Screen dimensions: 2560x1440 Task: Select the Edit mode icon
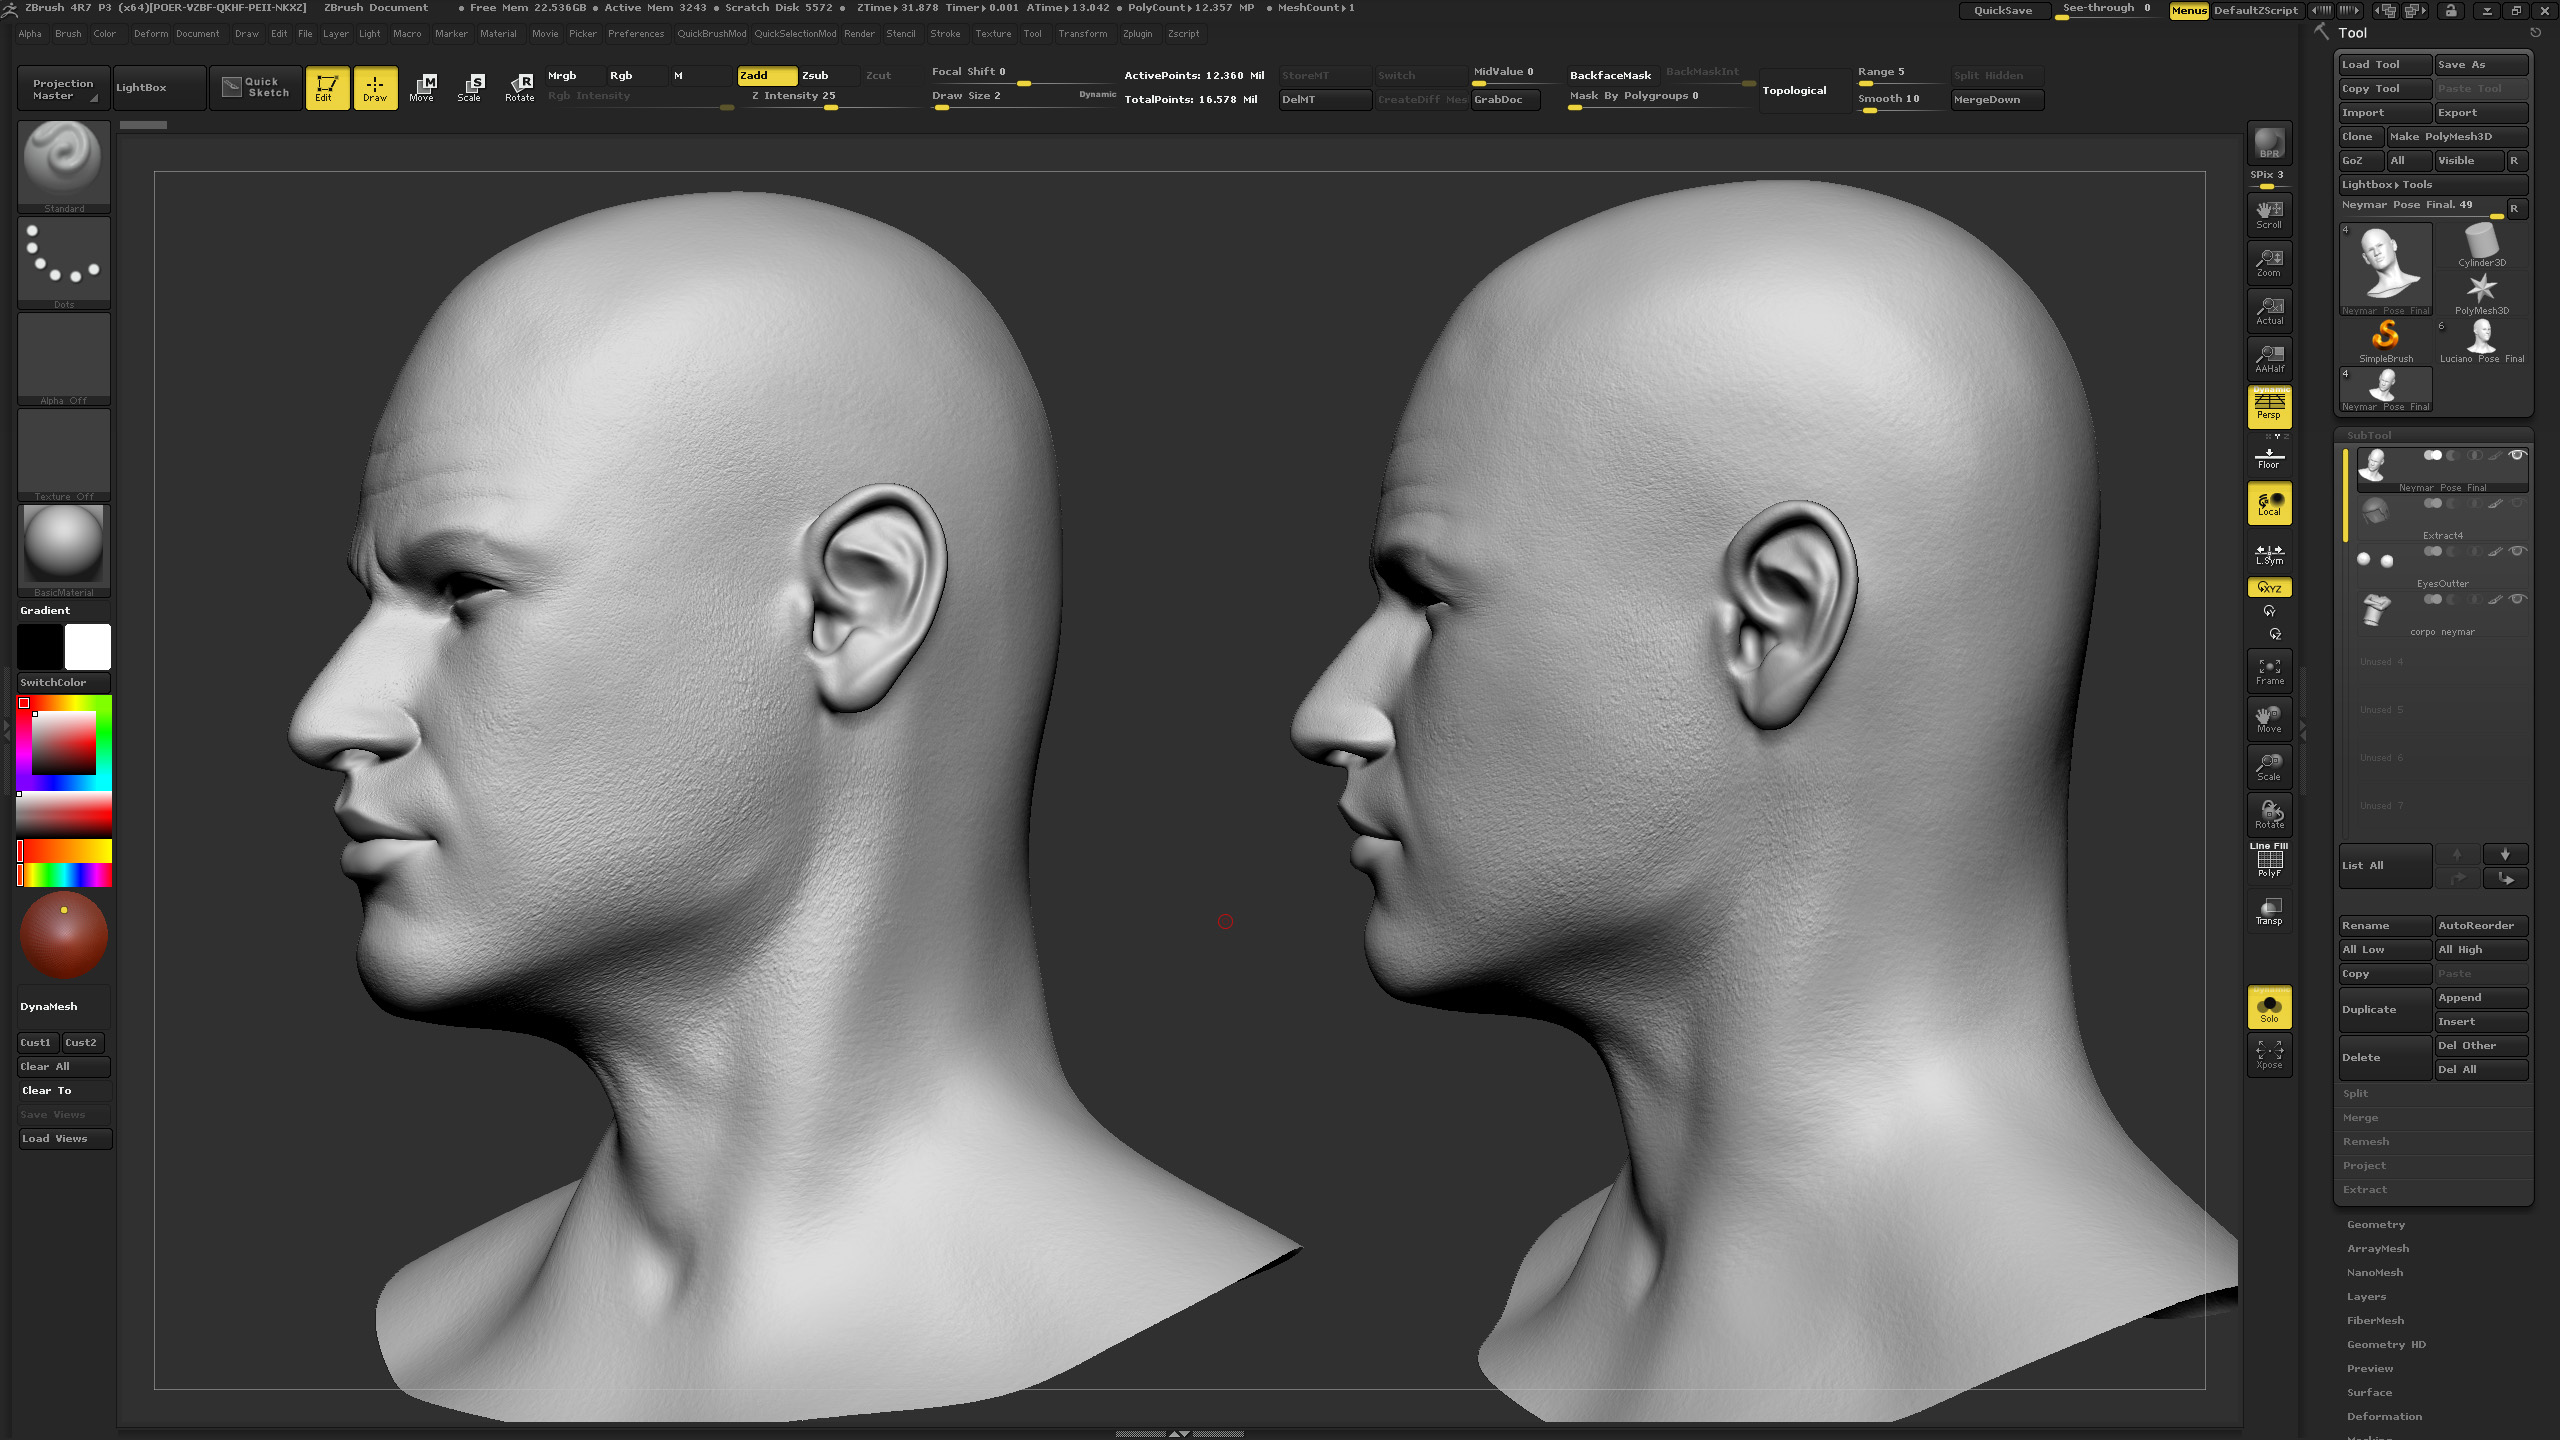coord(327,88)
